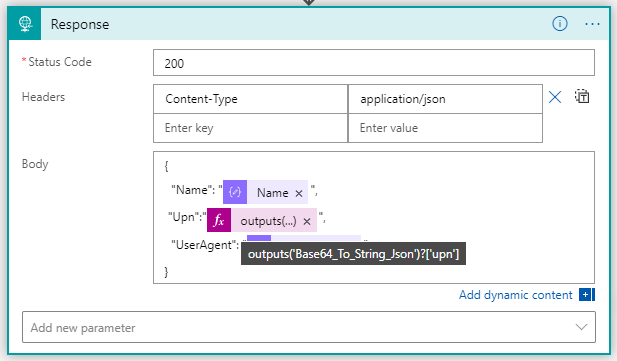The image size is (617, 361).
Task: Click the dropdown chevron for new parameter
Action: point(581,327)
